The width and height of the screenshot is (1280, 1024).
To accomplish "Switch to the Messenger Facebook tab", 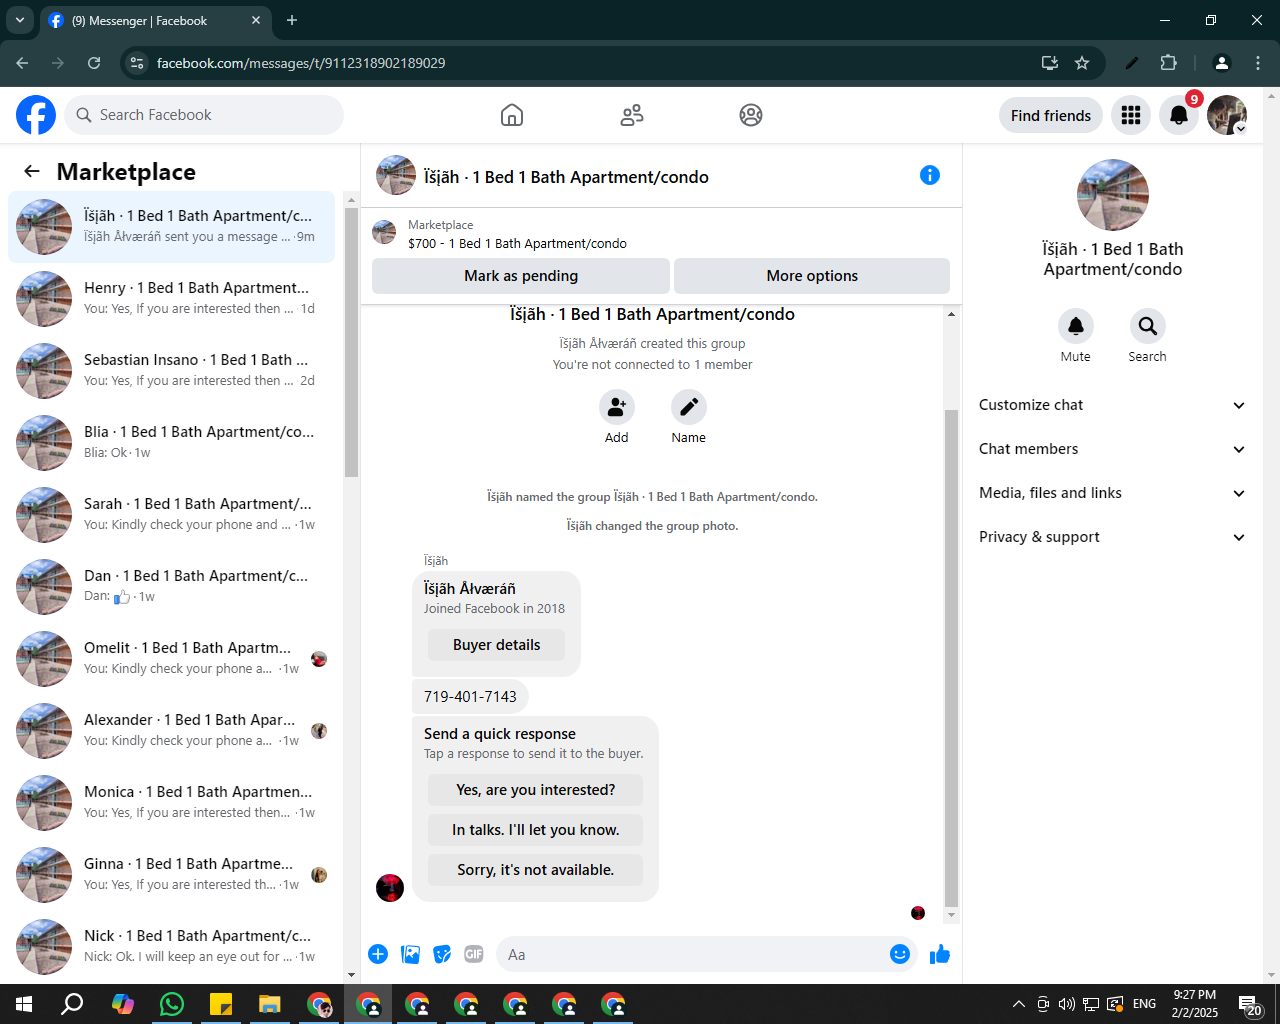I will click(155, 20).
